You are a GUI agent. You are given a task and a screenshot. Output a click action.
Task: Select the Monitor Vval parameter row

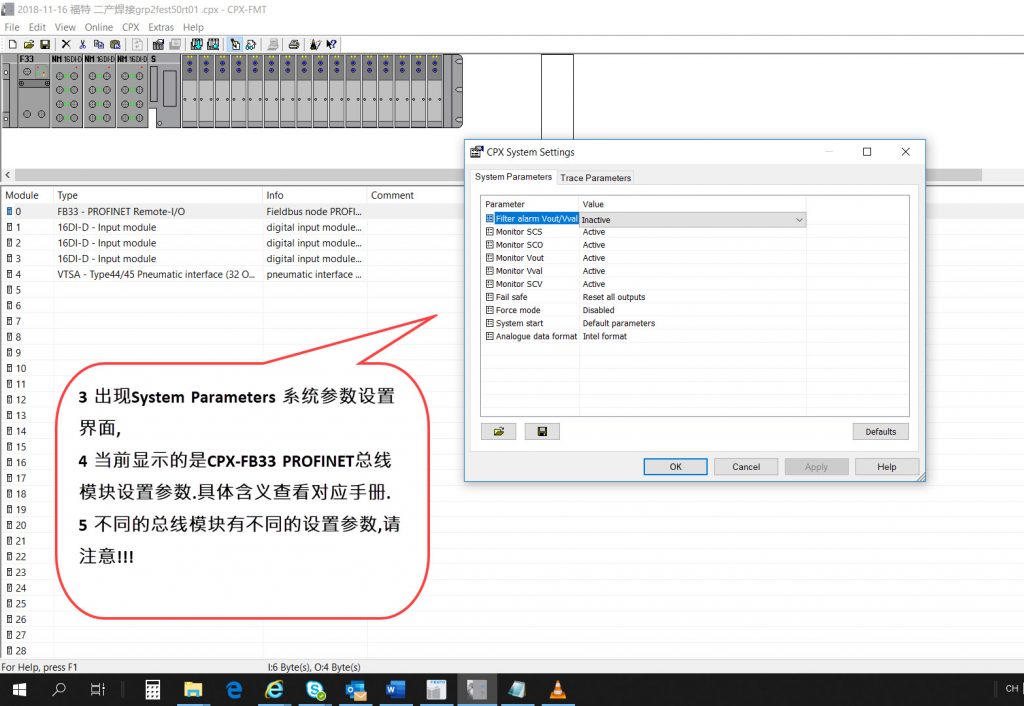click(x=645, y=271)
